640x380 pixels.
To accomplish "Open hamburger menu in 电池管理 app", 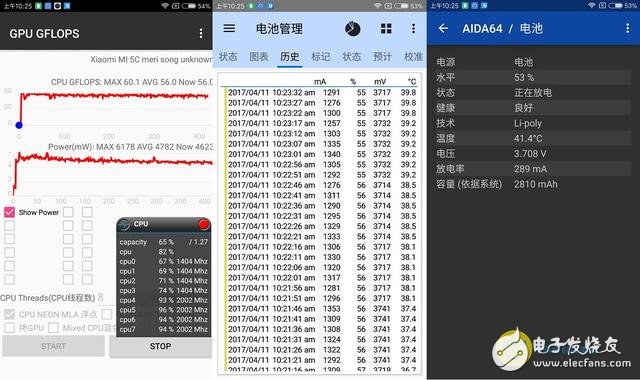I will 229,28.
